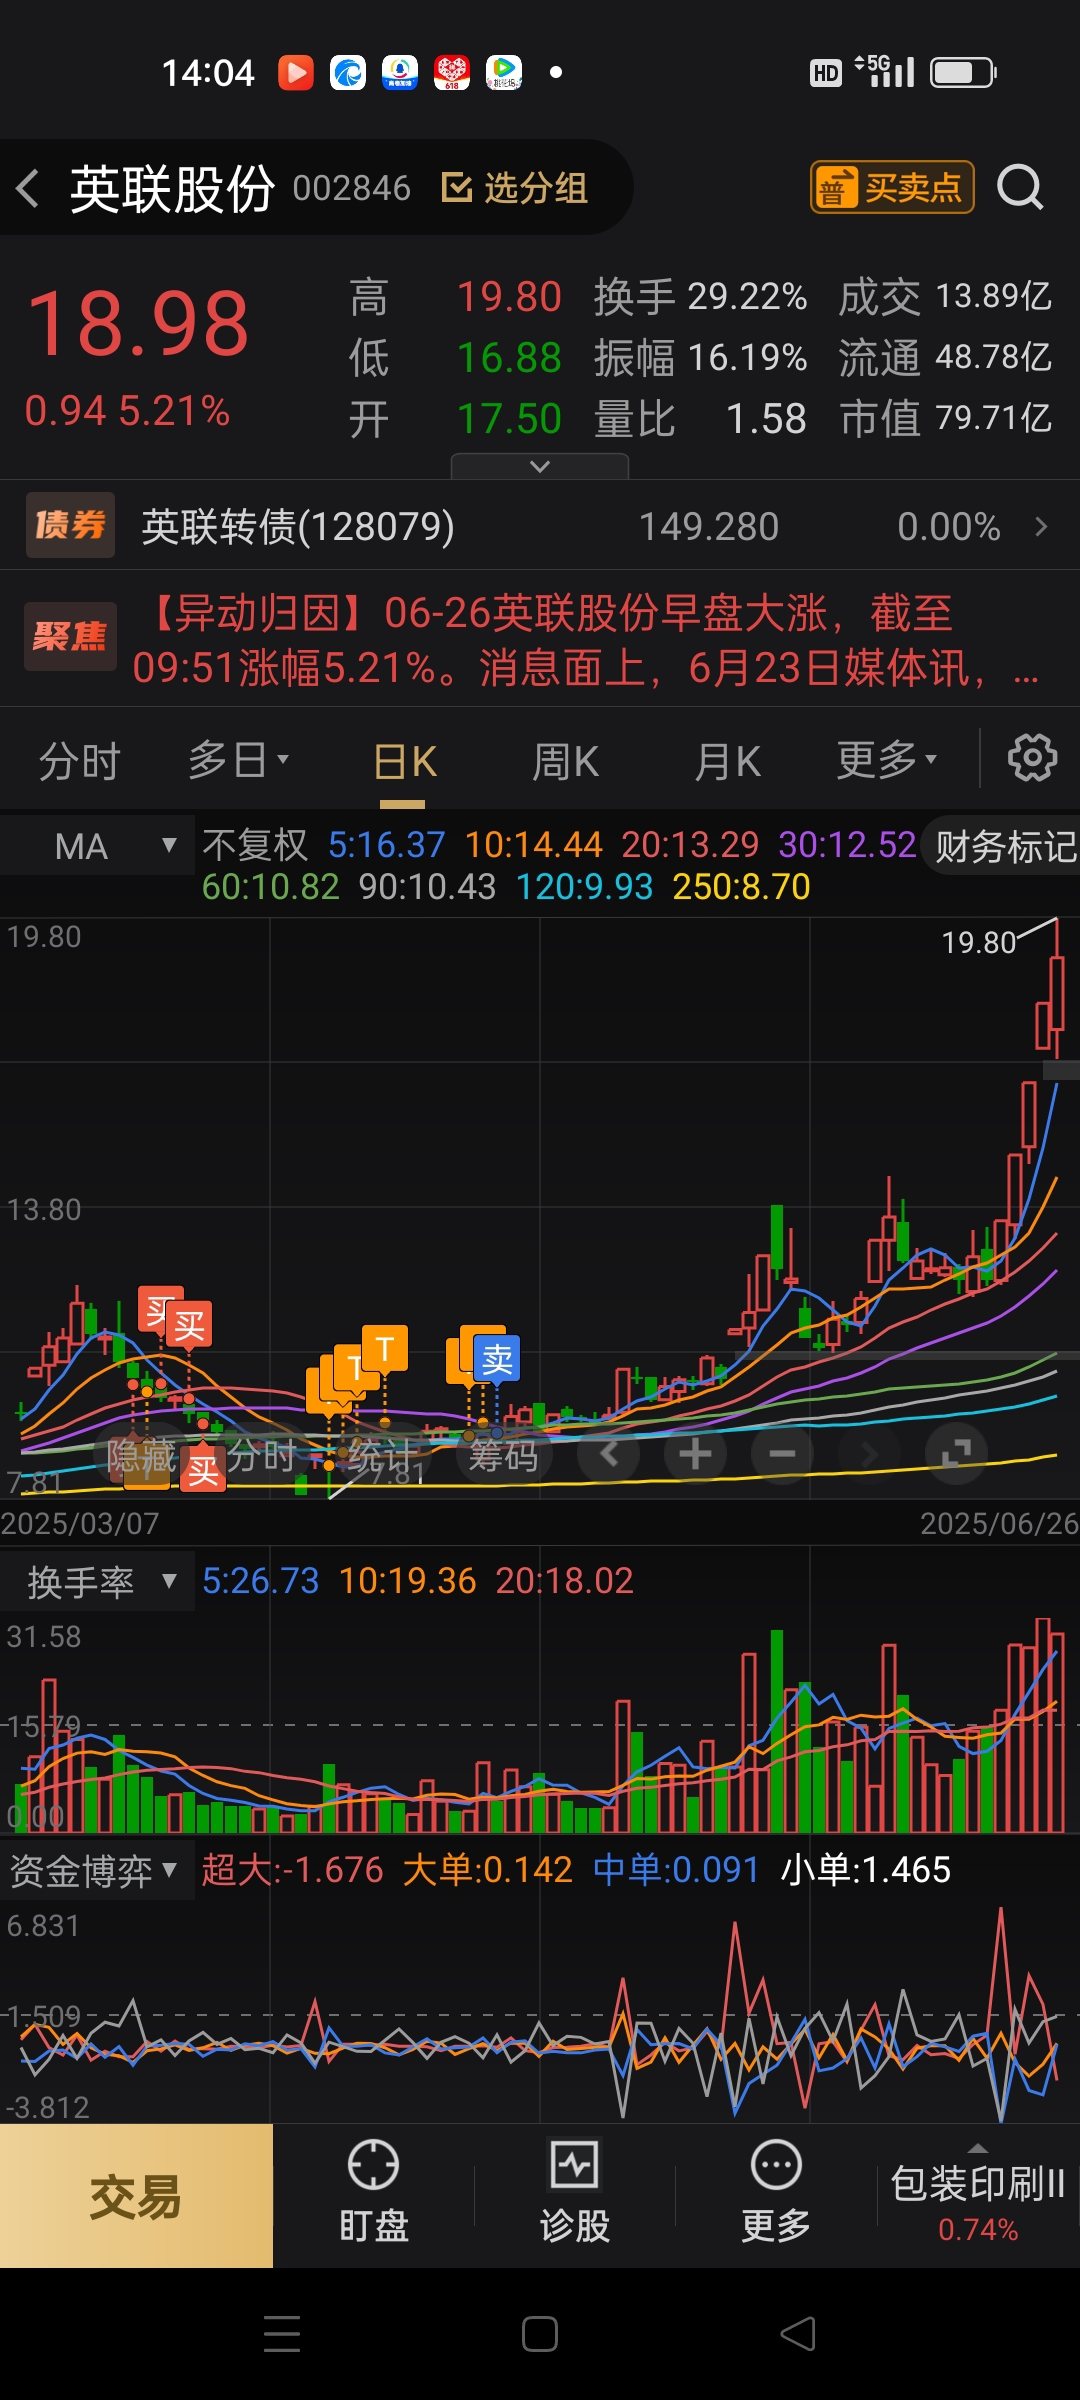Tap the 债券 bond tag icon
Viewport: 1080px width, 2400px height.
click(70, 525)
